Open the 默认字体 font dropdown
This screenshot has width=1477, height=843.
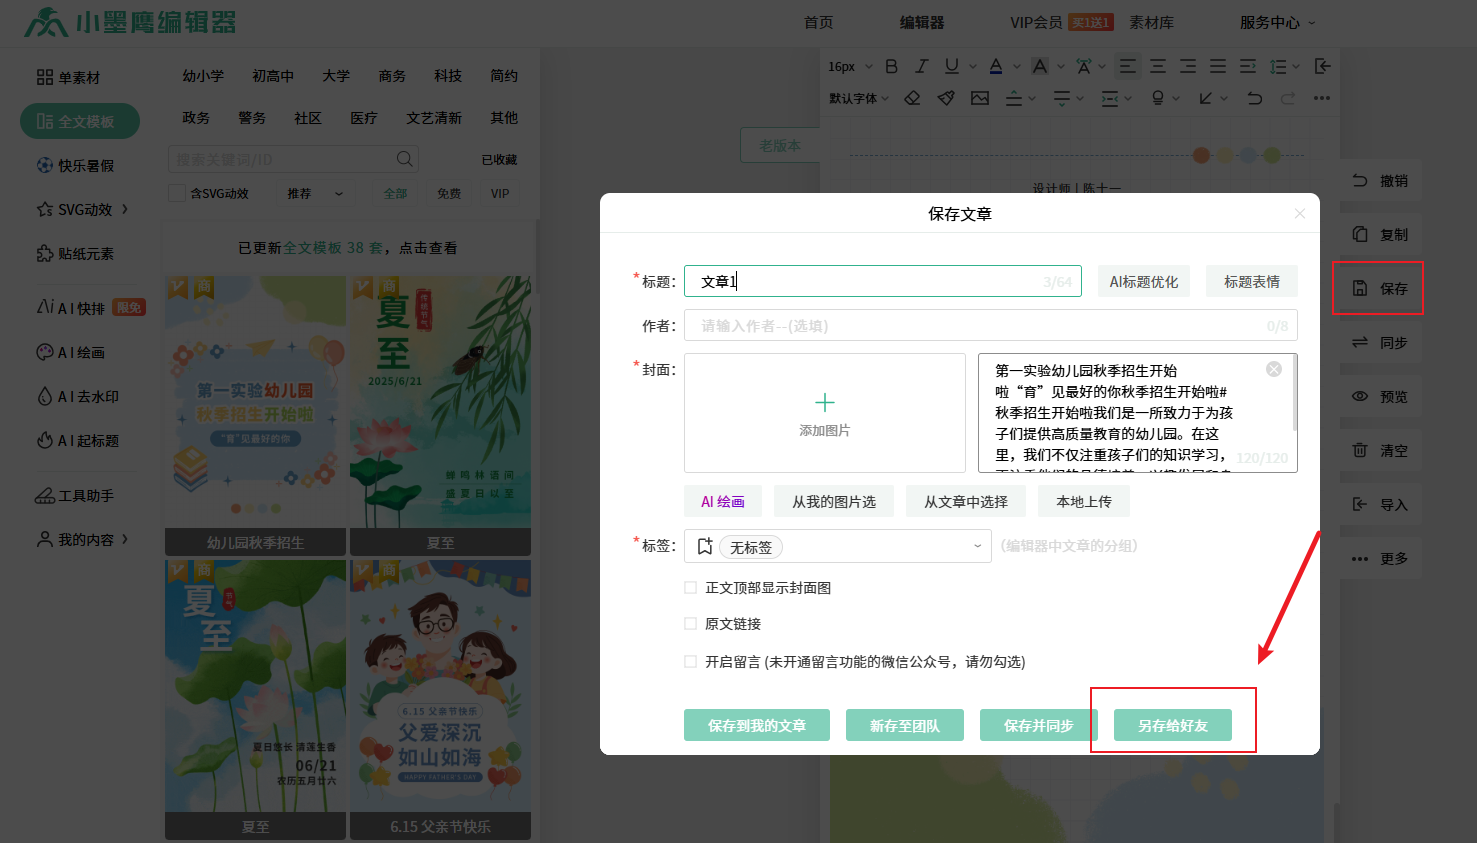pos(859,98)
